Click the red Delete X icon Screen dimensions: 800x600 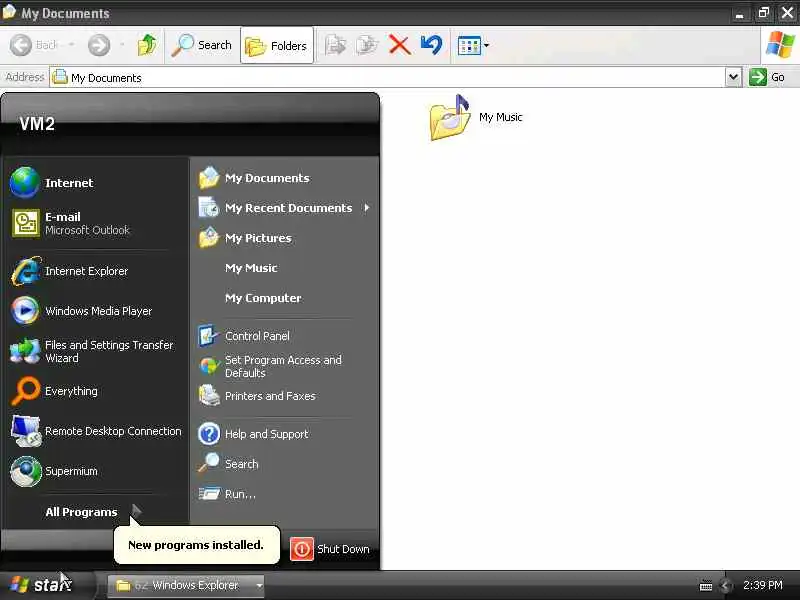399,45
